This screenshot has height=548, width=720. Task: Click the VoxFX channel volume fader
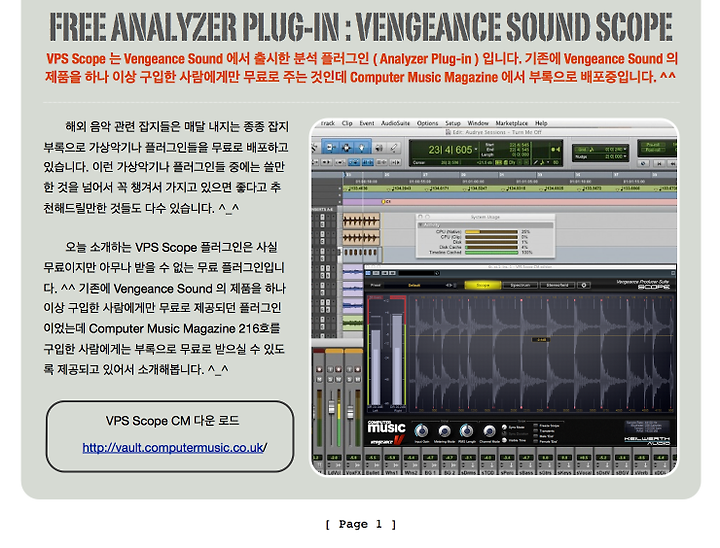[x=350, y=412]
